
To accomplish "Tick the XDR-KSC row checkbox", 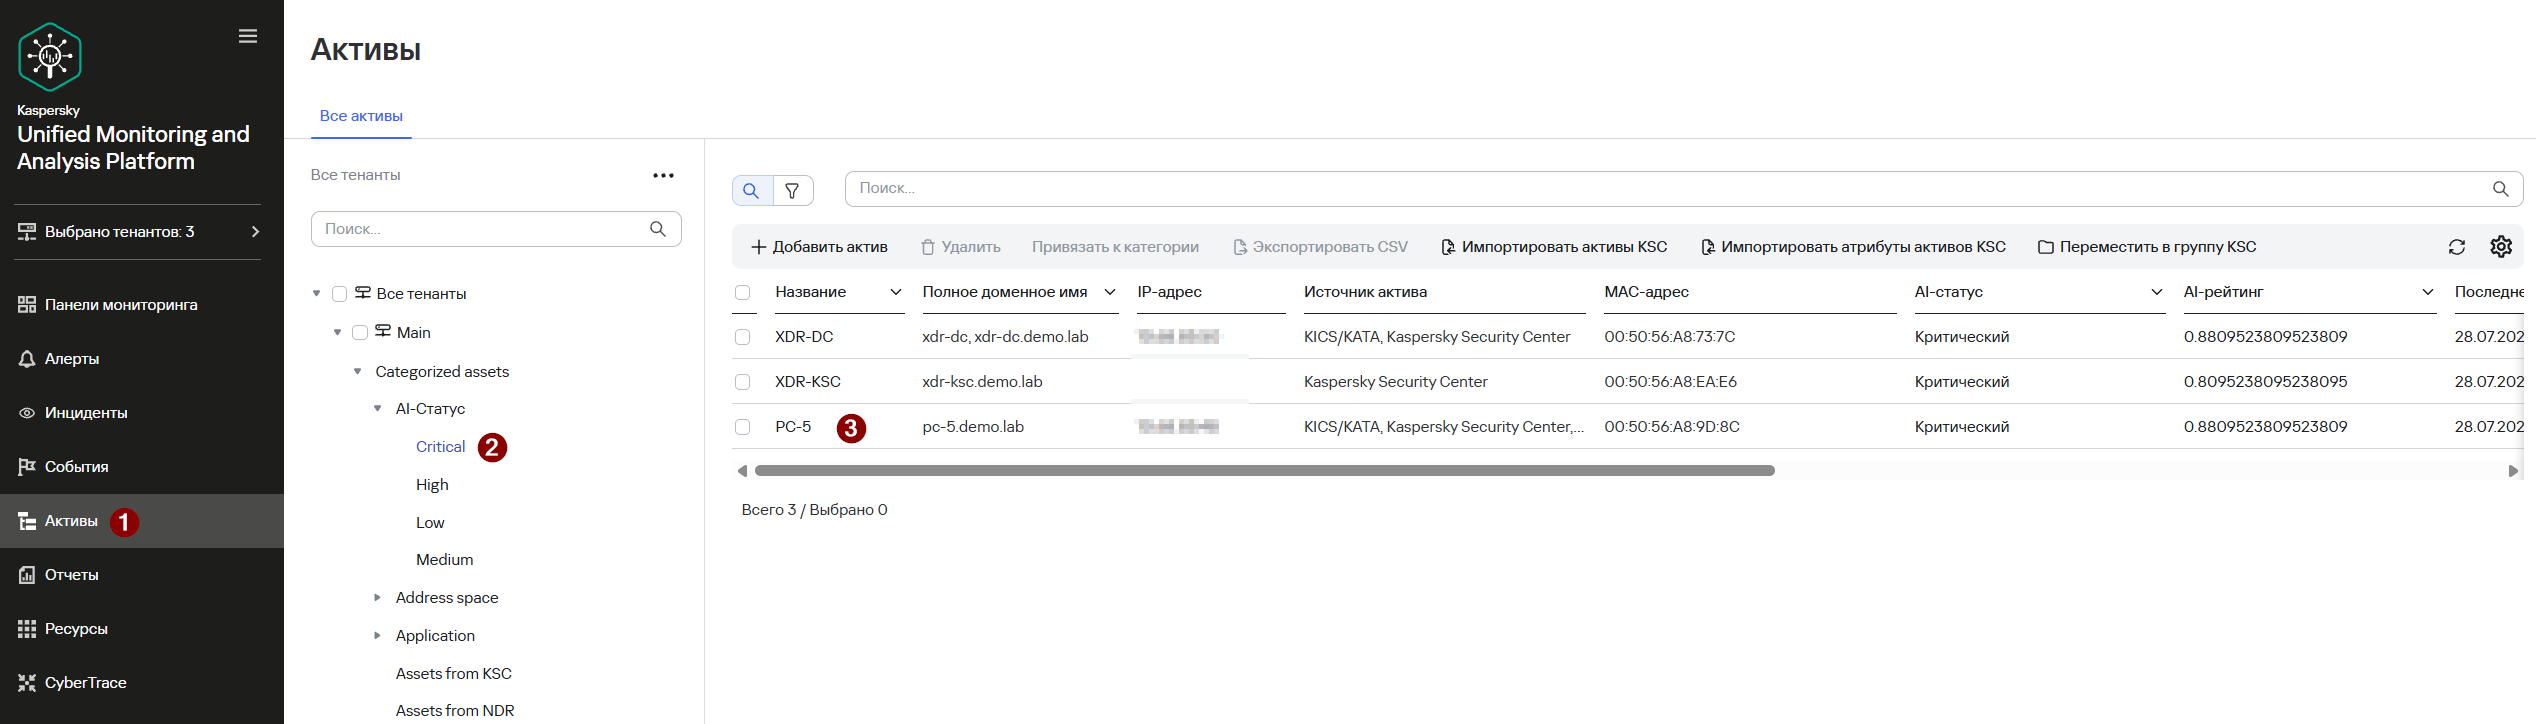I will pyautogui.click(x=742, y=382).
